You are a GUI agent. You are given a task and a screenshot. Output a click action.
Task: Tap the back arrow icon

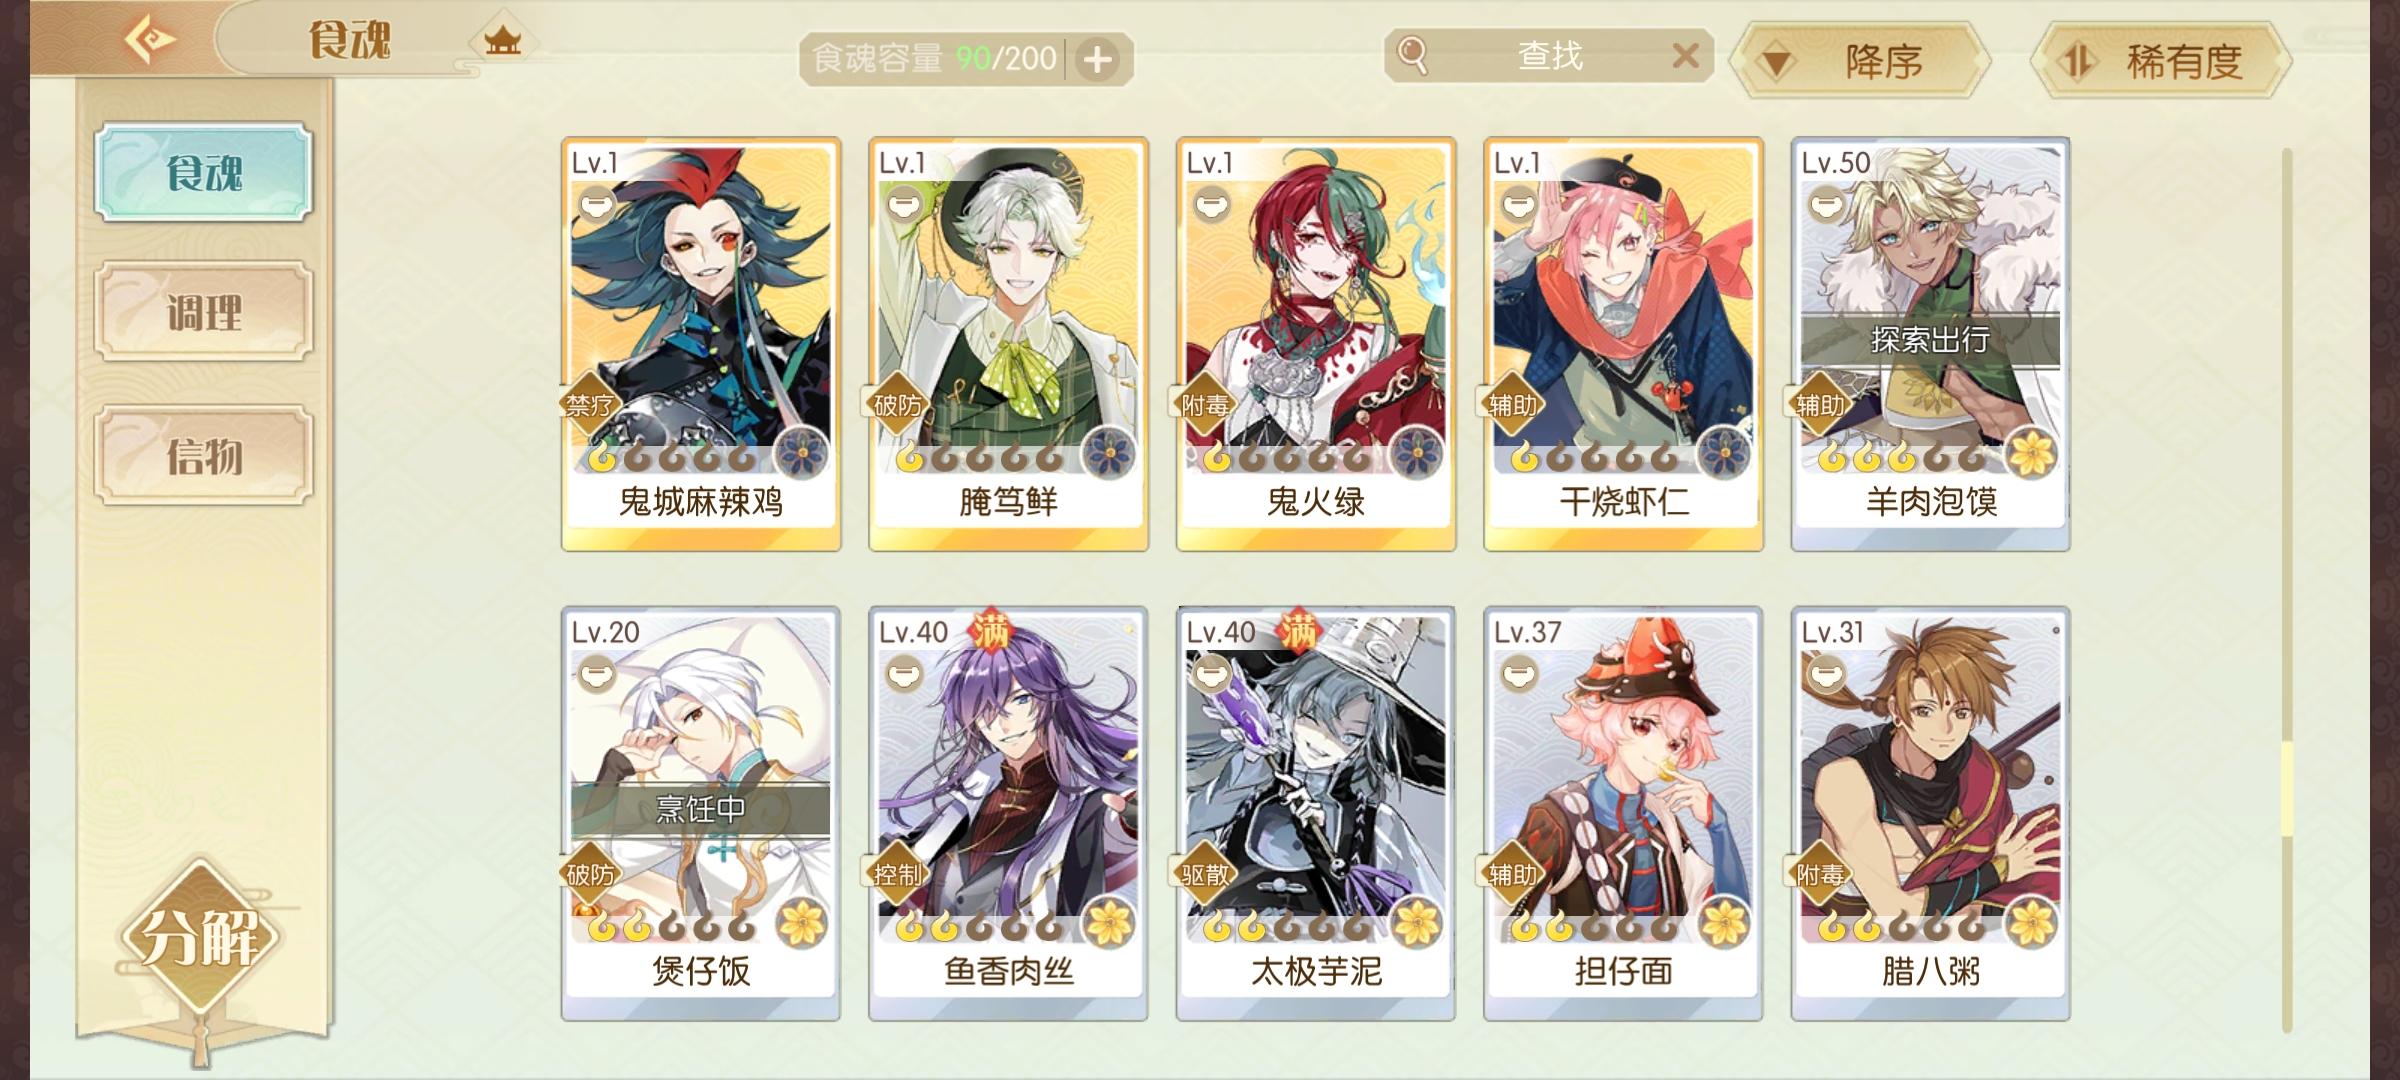coord(149,39)
